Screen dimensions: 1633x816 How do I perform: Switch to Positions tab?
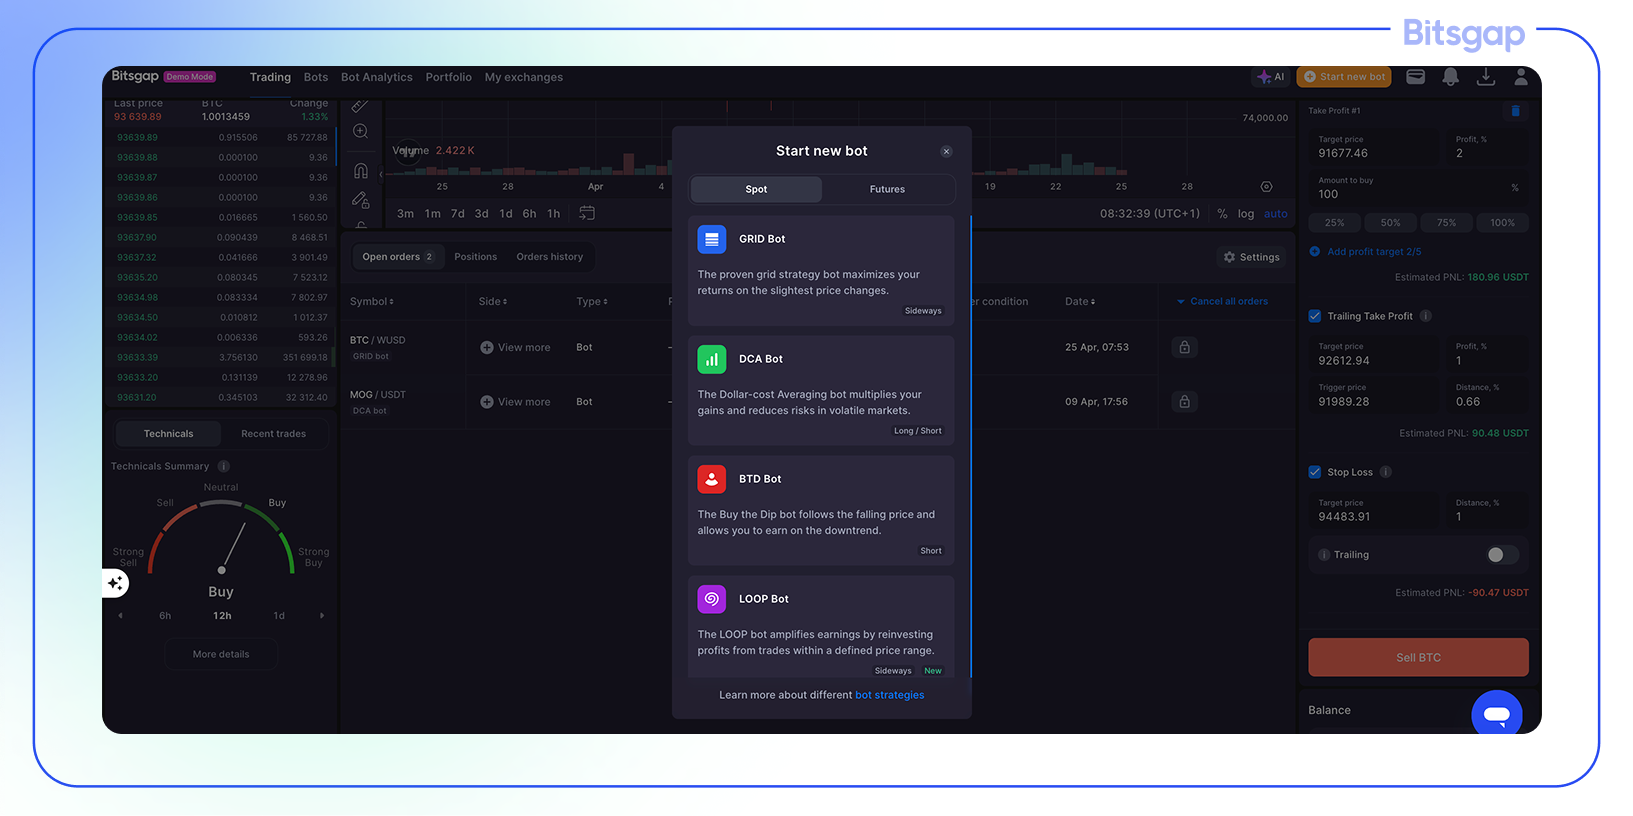pyautogui.click(x=475, y=257)
